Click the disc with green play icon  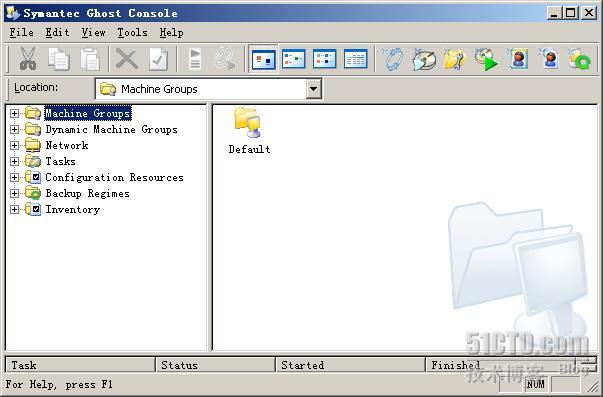click(486, 59)
